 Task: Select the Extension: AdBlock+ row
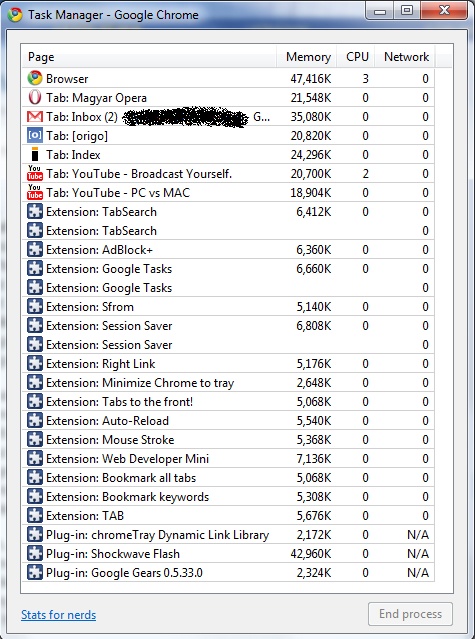pyautogui.click(x=228, y=249)
